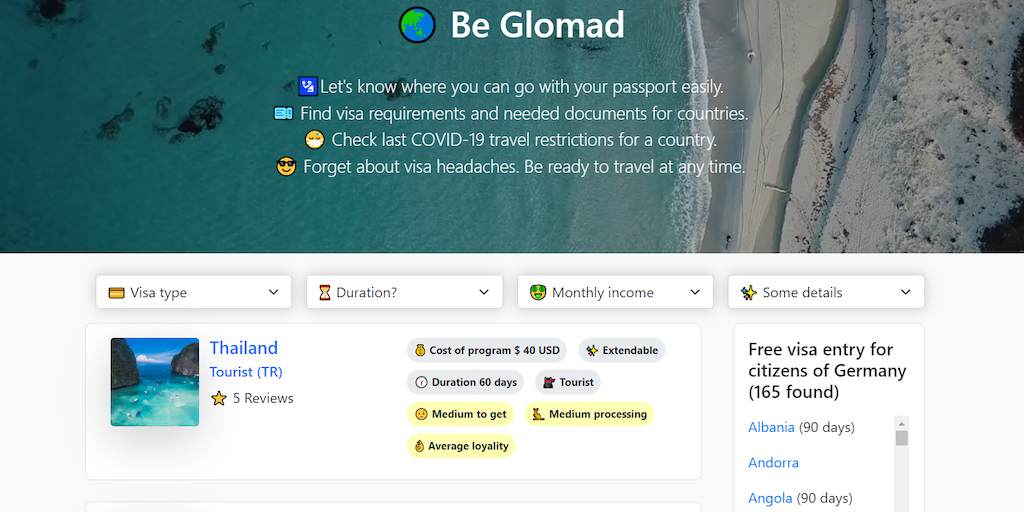Viewport: 1024px width, 512px height.
Task: Open the Visa type dropdown
Action: tap(194, 292)
